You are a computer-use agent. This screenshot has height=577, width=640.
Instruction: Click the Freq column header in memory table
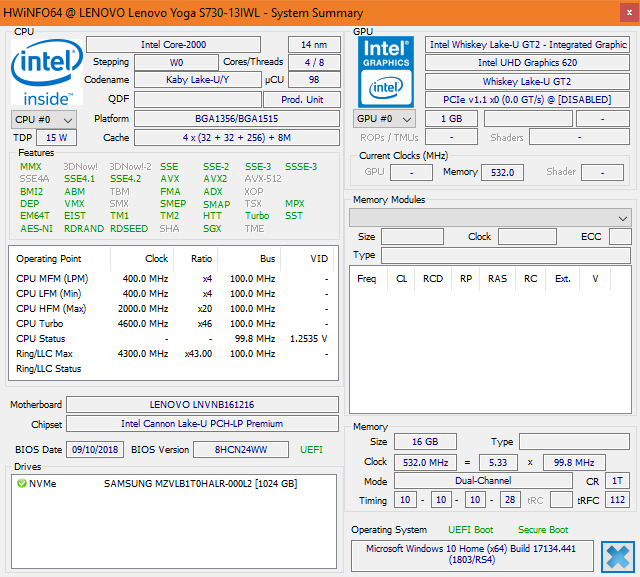pyautogui.click(x=367, y=279)
